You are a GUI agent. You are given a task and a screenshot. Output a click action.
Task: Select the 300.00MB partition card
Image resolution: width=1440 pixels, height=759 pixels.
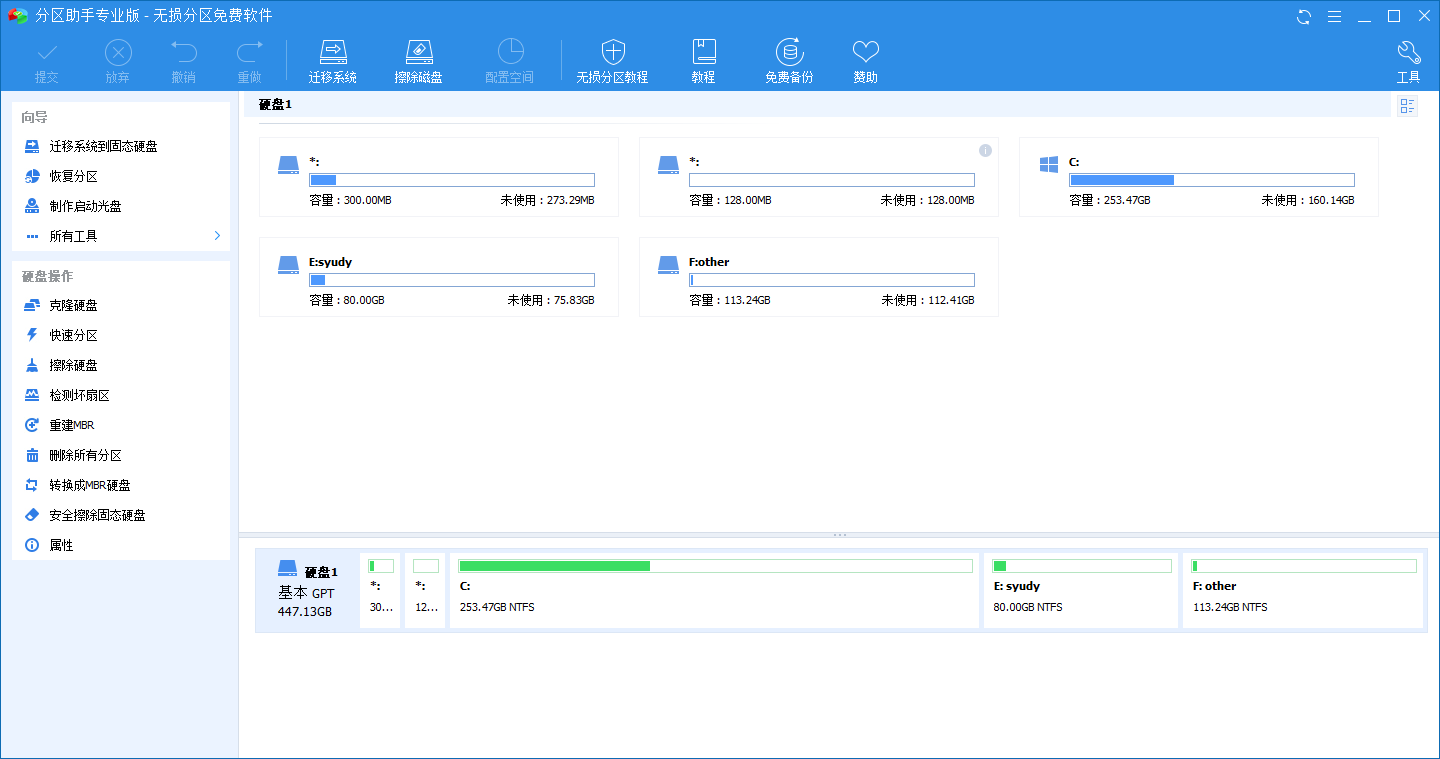coord(439,177)
